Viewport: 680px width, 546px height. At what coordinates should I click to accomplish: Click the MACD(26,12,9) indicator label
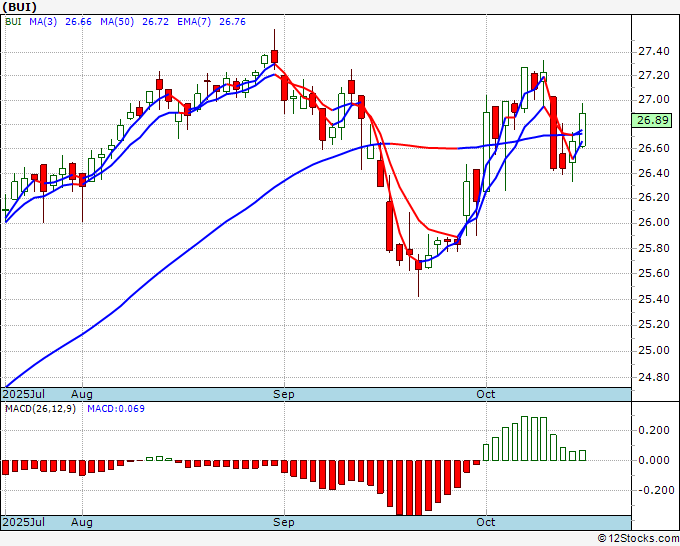click(x=40, y=409)
